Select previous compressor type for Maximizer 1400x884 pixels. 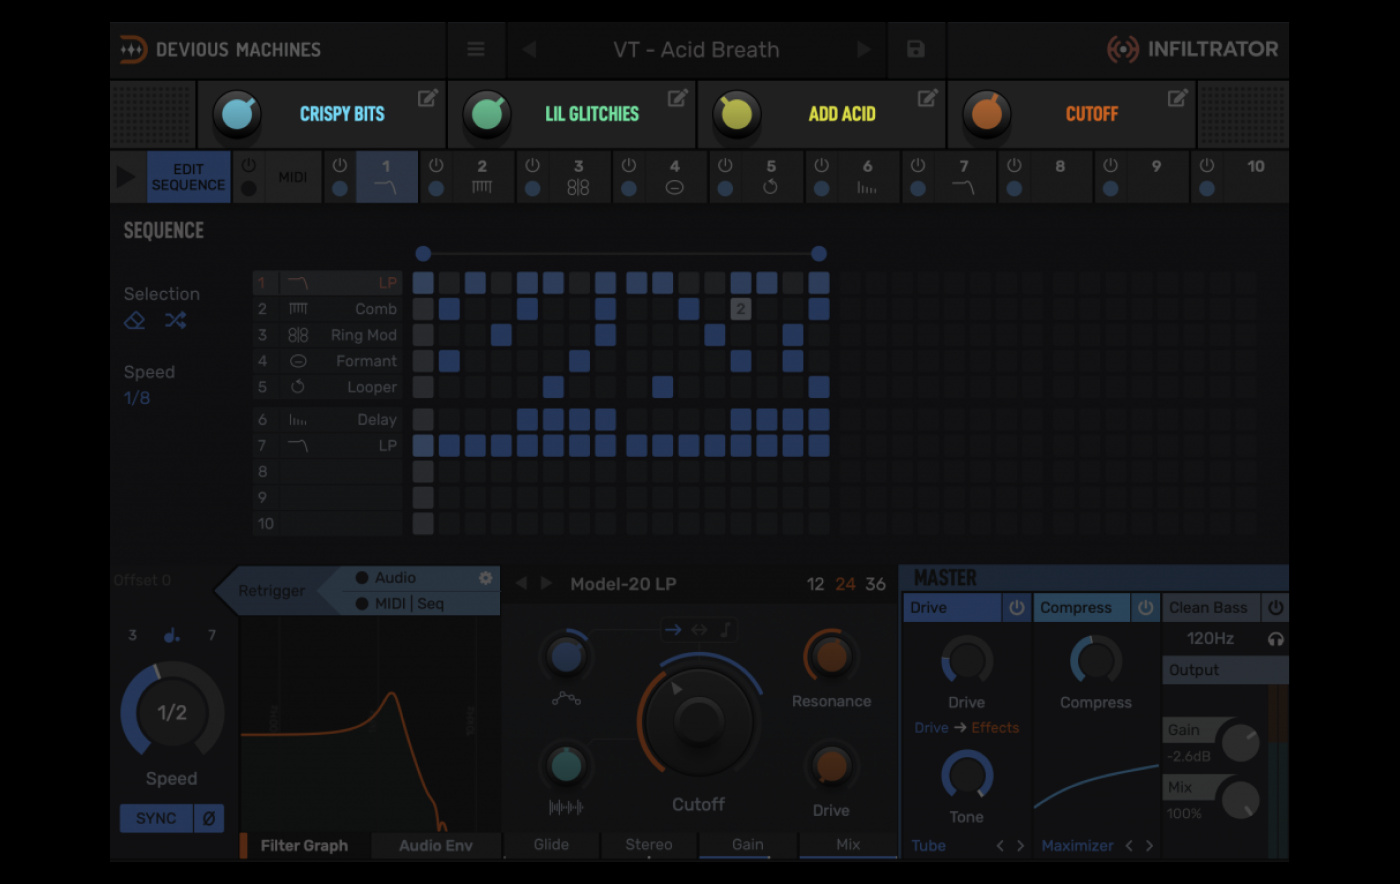coord(1129,846)
